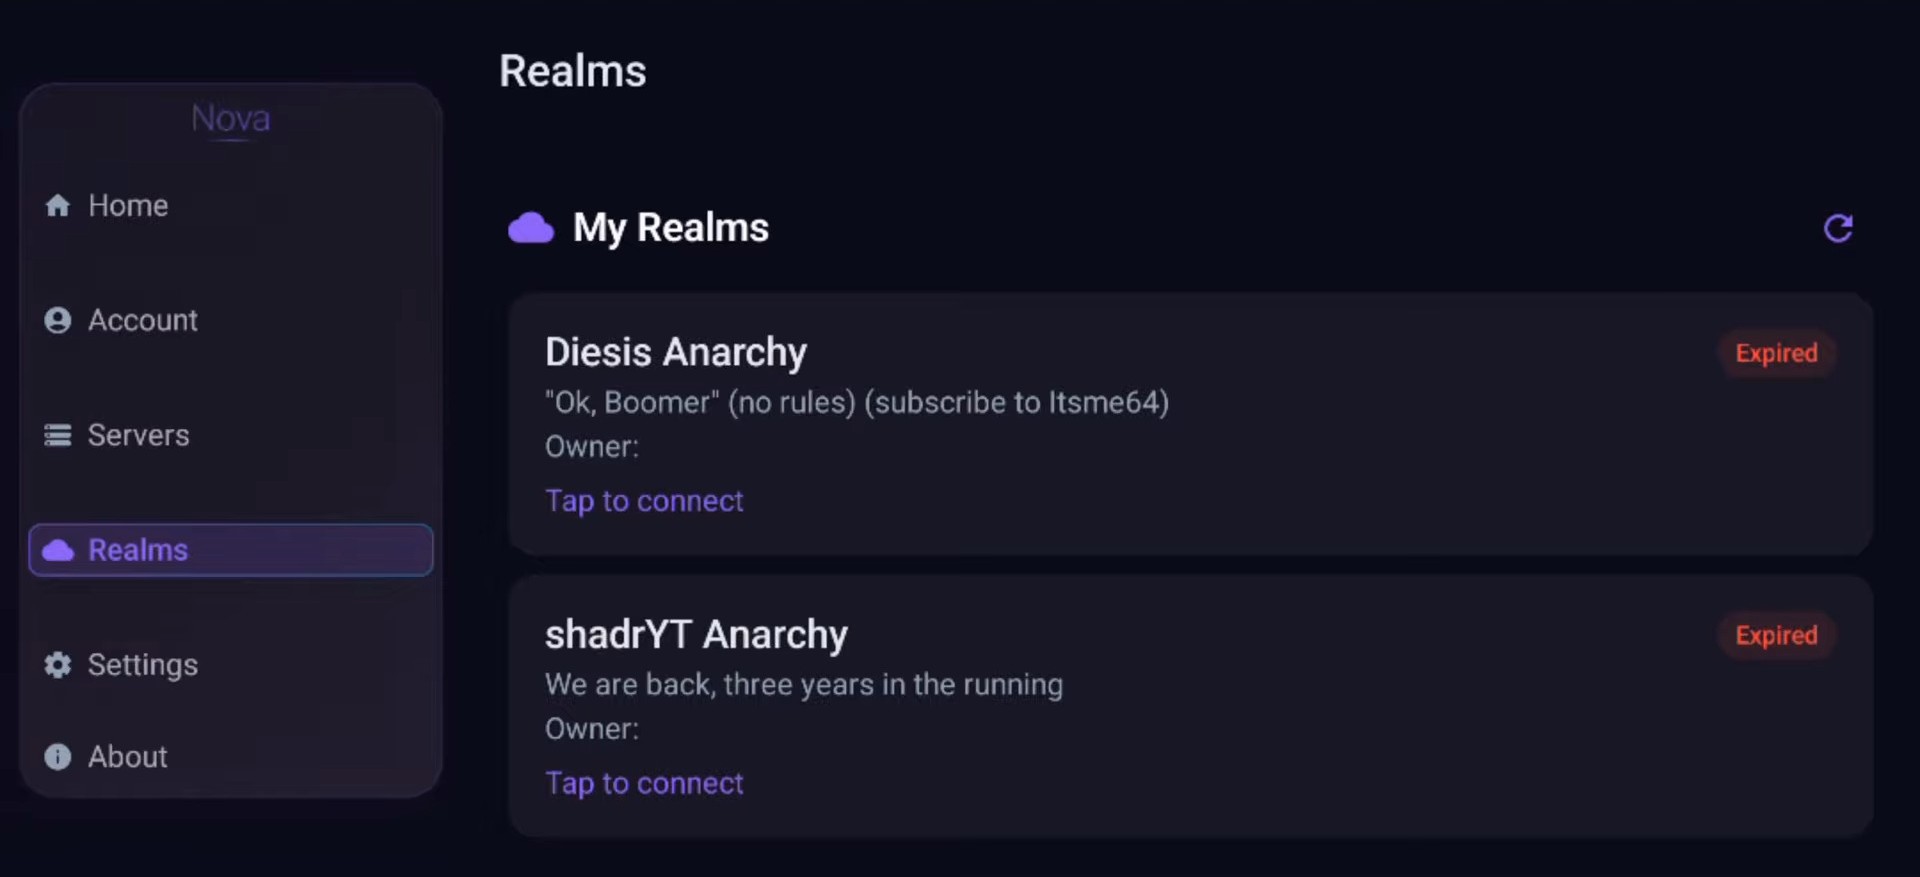
Task: Click the Account person icon
Action: [x=58, y=320]
